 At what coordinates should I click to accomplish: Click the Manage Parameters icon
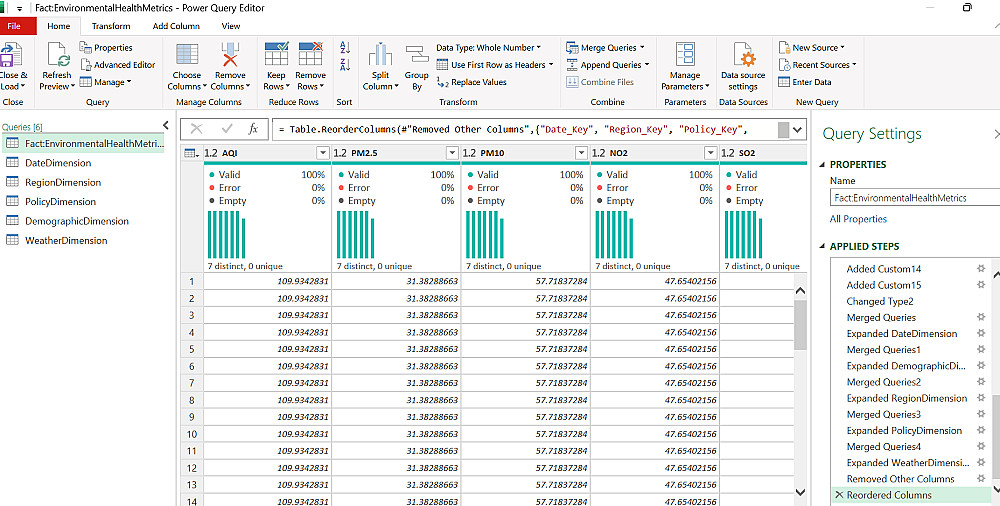click(685, 55)
